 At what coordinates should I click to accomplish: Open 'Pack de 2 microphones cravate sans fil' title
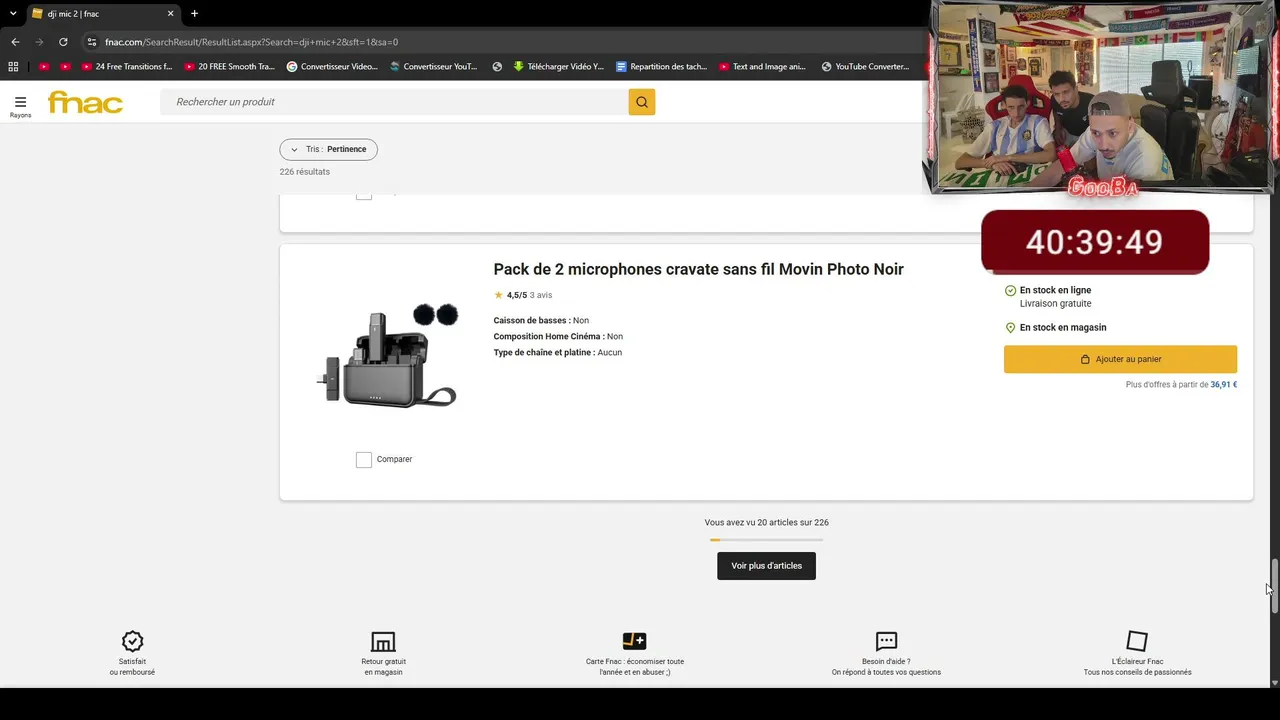[698, 269]
